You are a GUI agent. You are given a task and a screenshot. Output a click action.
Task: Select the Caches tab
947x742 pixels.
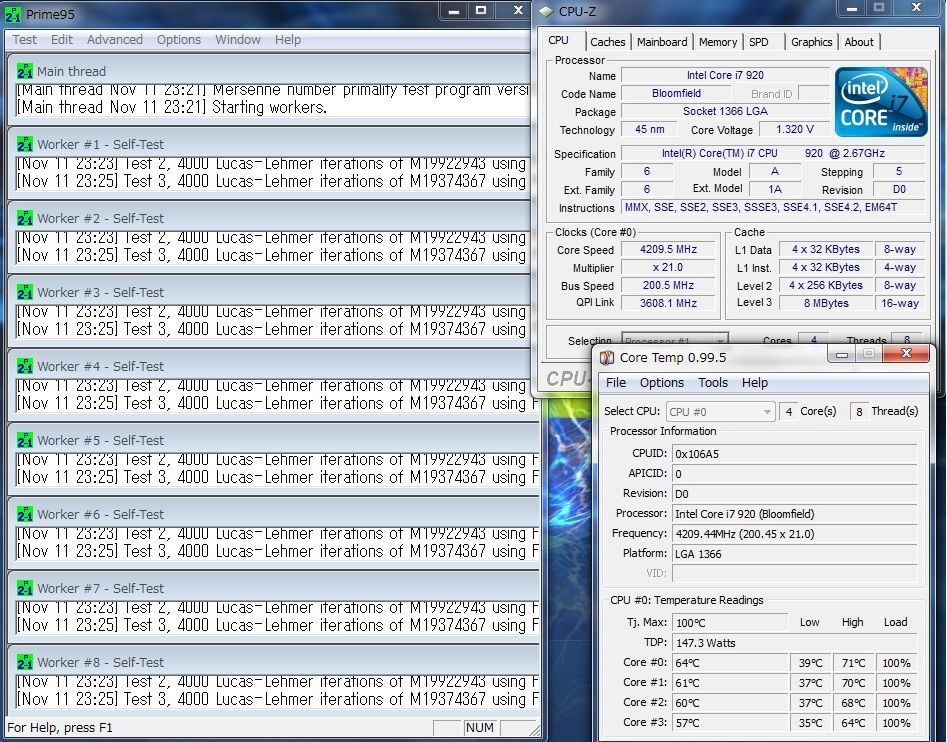click(x=607, y=42)
